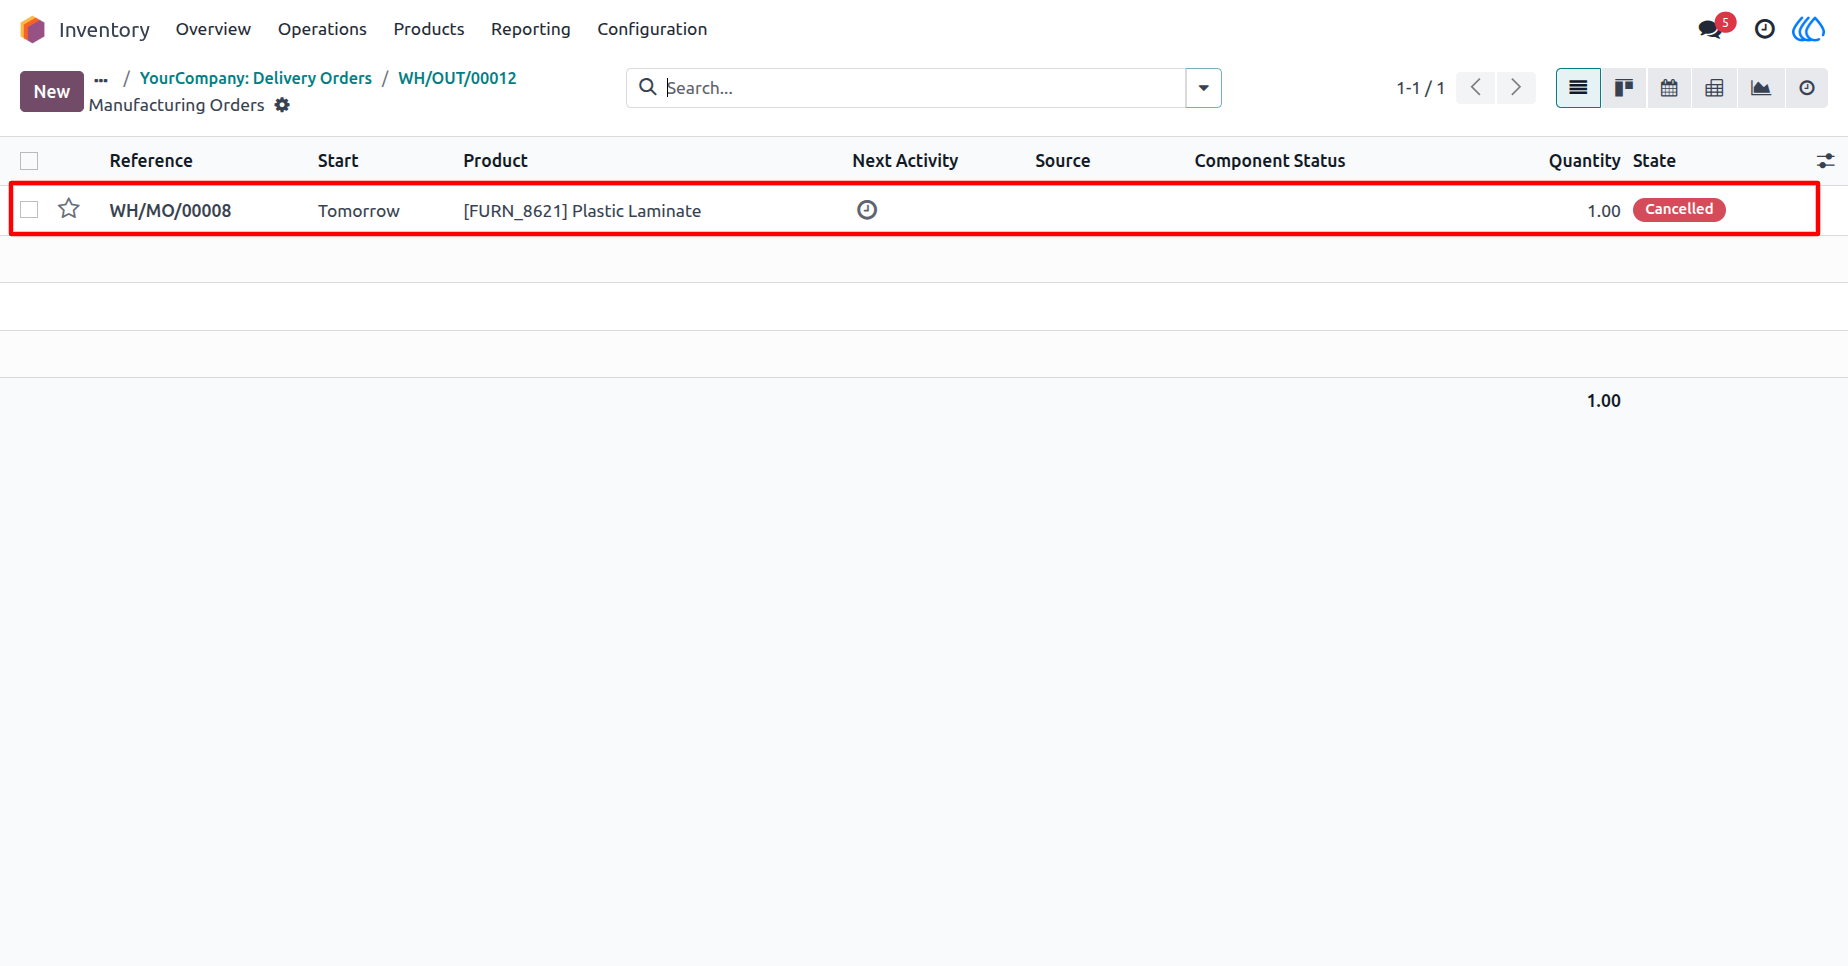This screenshot has height=966, width=1848.
Task: Tick the checkbox for WH/MO/00008
Action: (29, 210)
